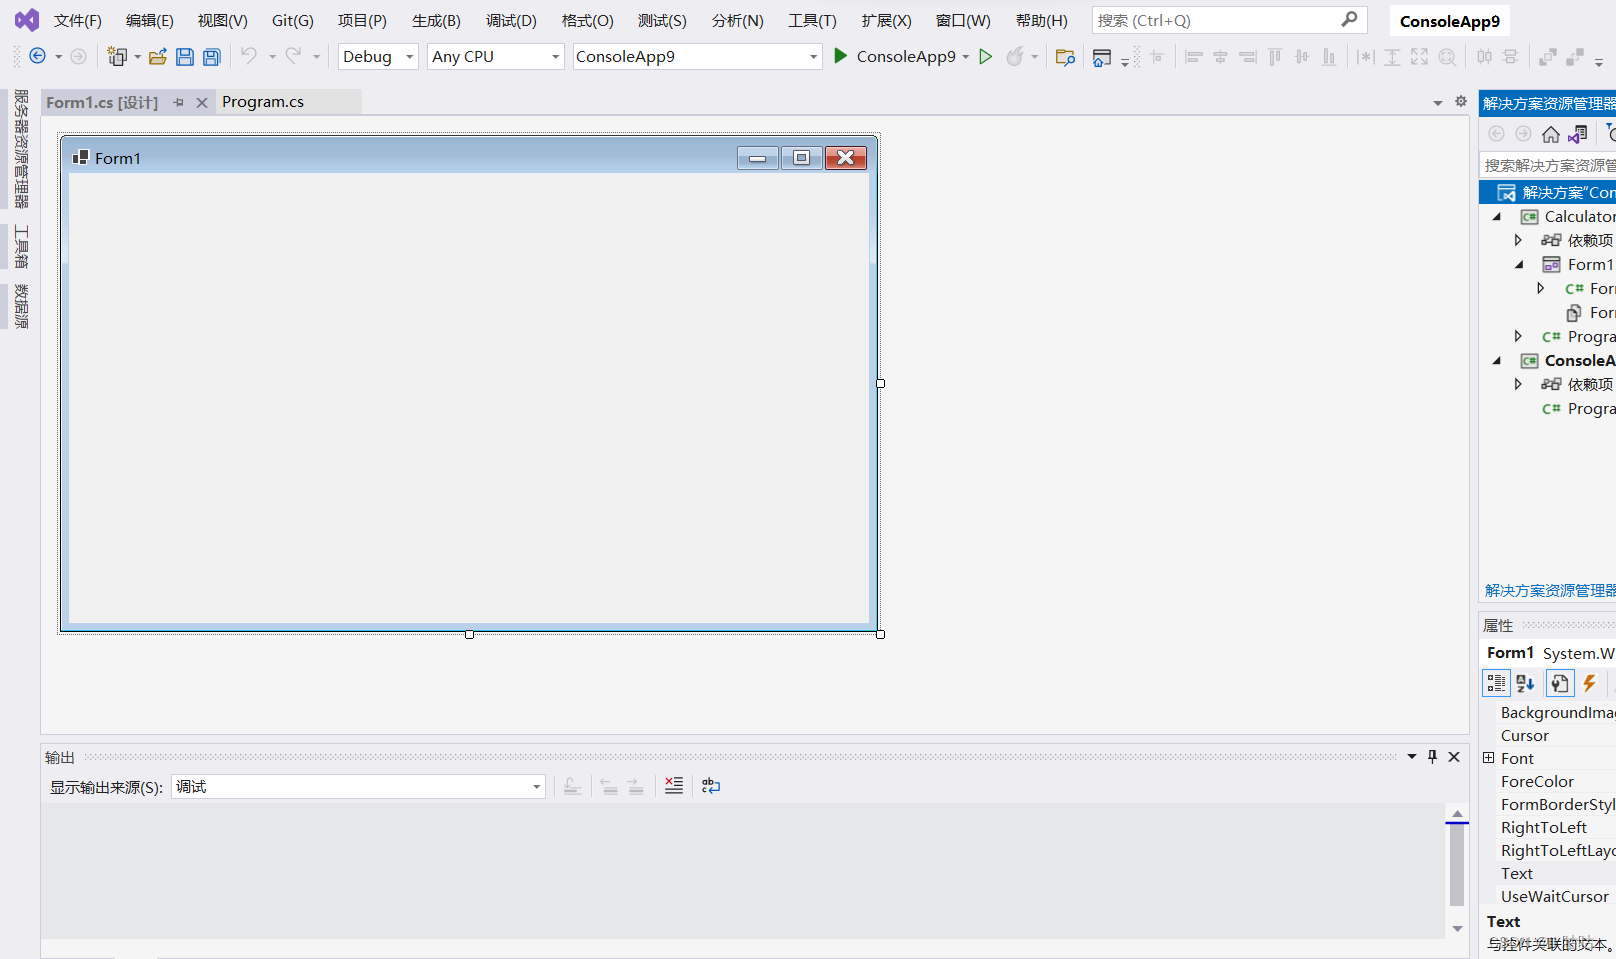
Task: Click the Align Rights layout icon
Action: (x=1247, y=57)
